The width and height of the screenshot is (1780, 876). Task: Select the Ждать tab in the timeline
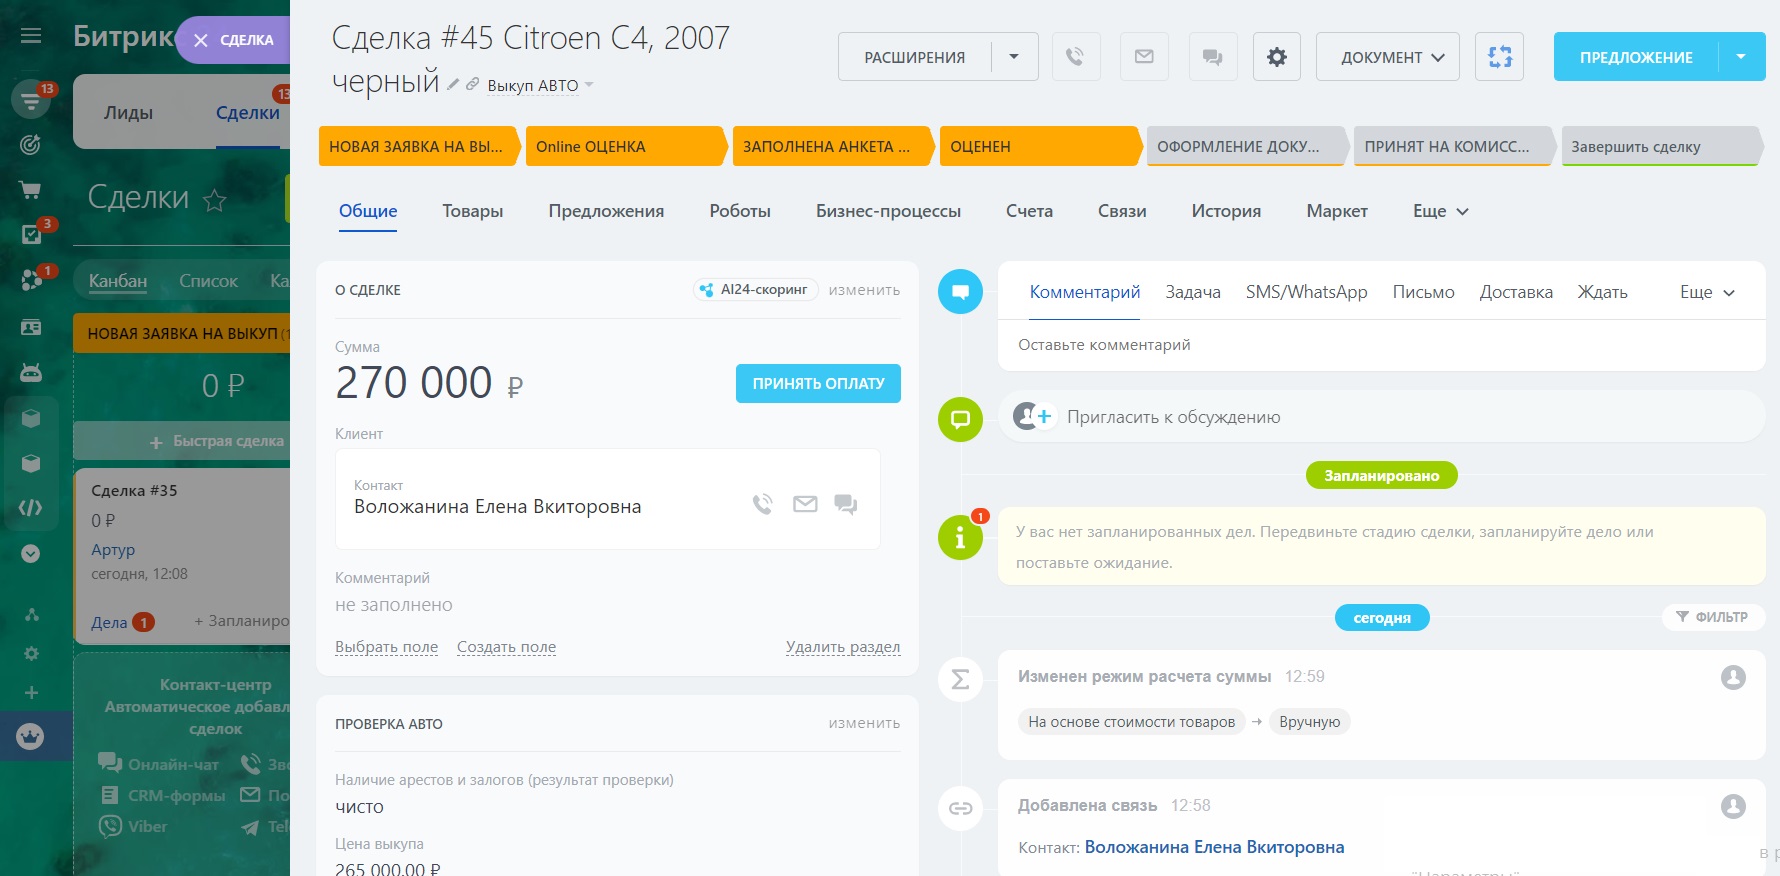(1602, 292)
